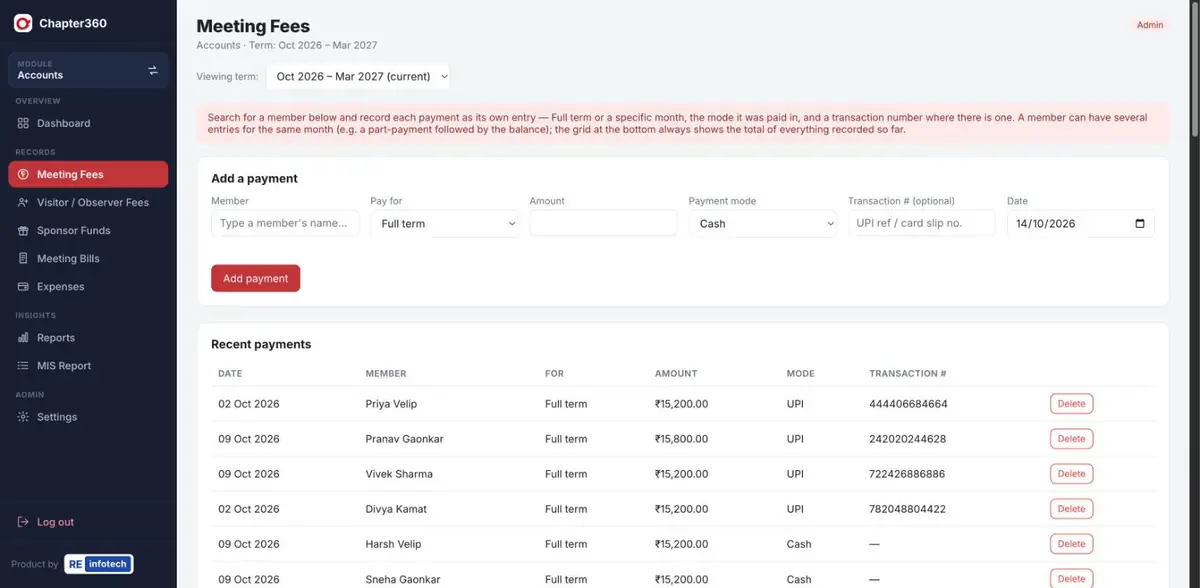
Task: Open Visitor / Observer Fees section
Action: 88,202
